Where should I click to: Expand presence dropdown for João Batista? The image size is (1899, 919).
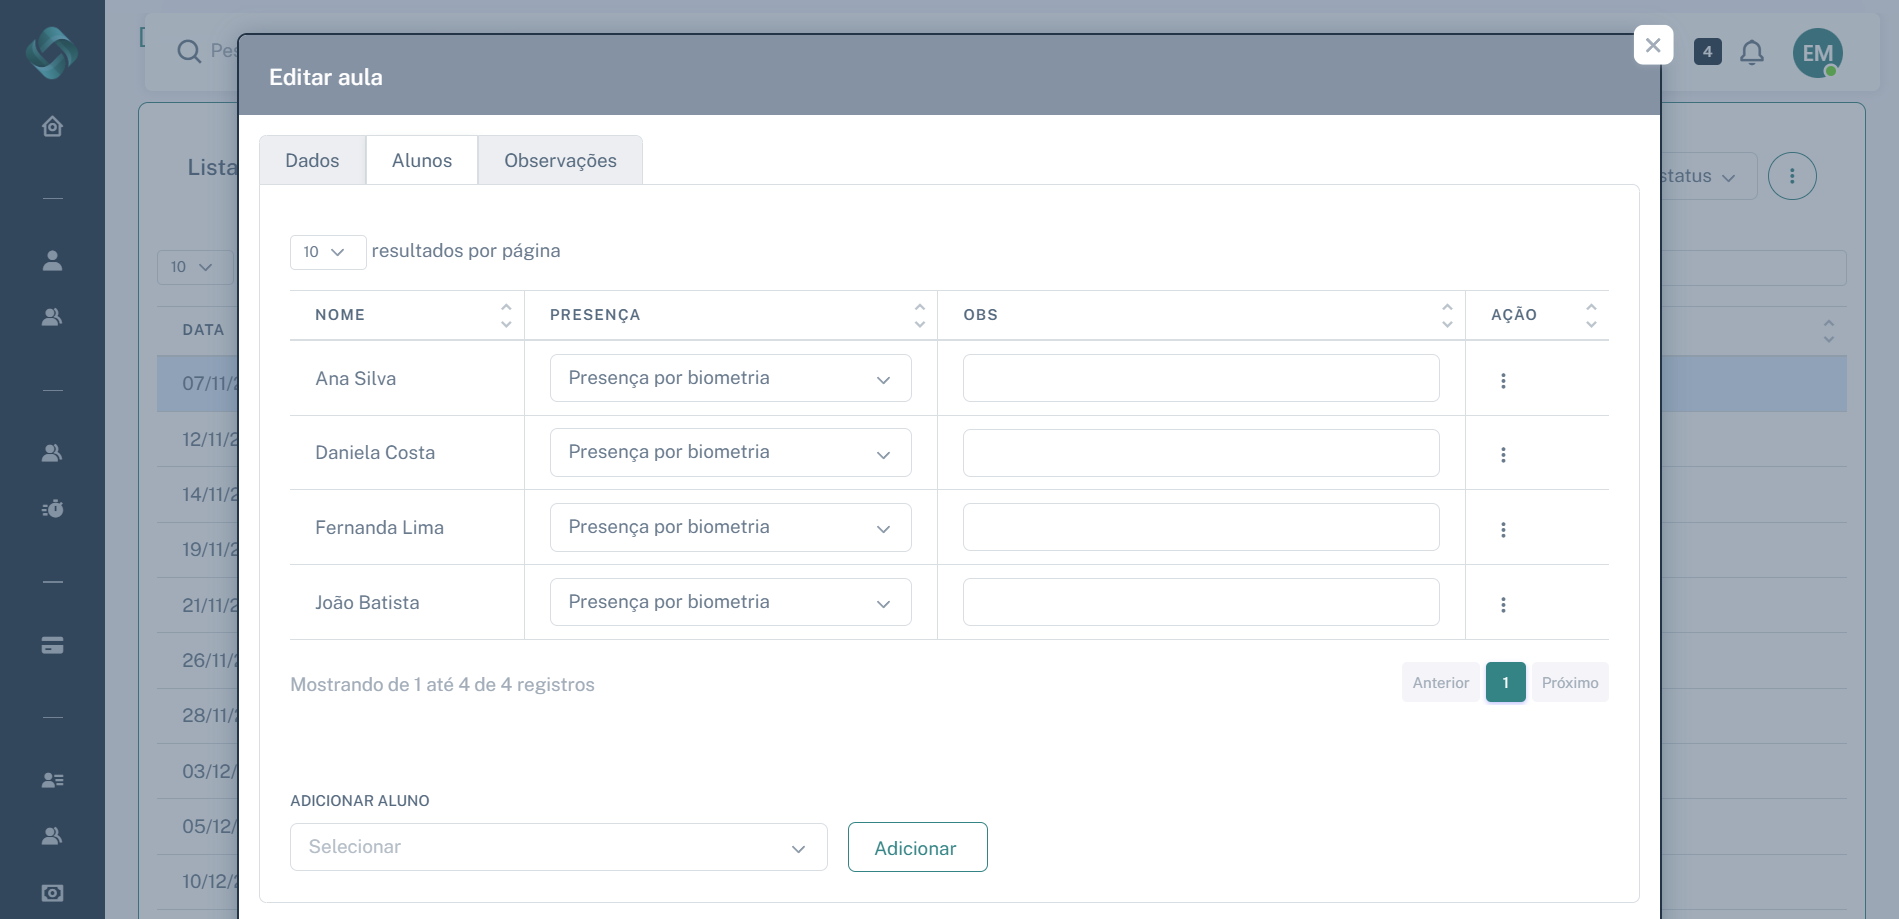point(730,603)
